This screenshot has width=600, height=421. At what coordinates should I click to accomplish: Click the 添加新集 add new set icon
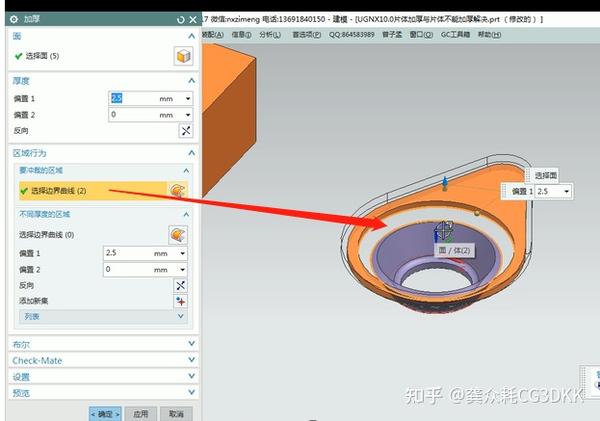[x=181, y=301]
